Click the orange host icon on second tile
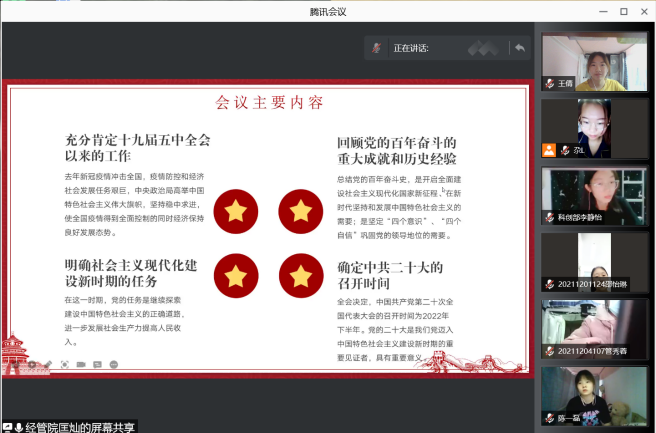 (x=548, y=151)
